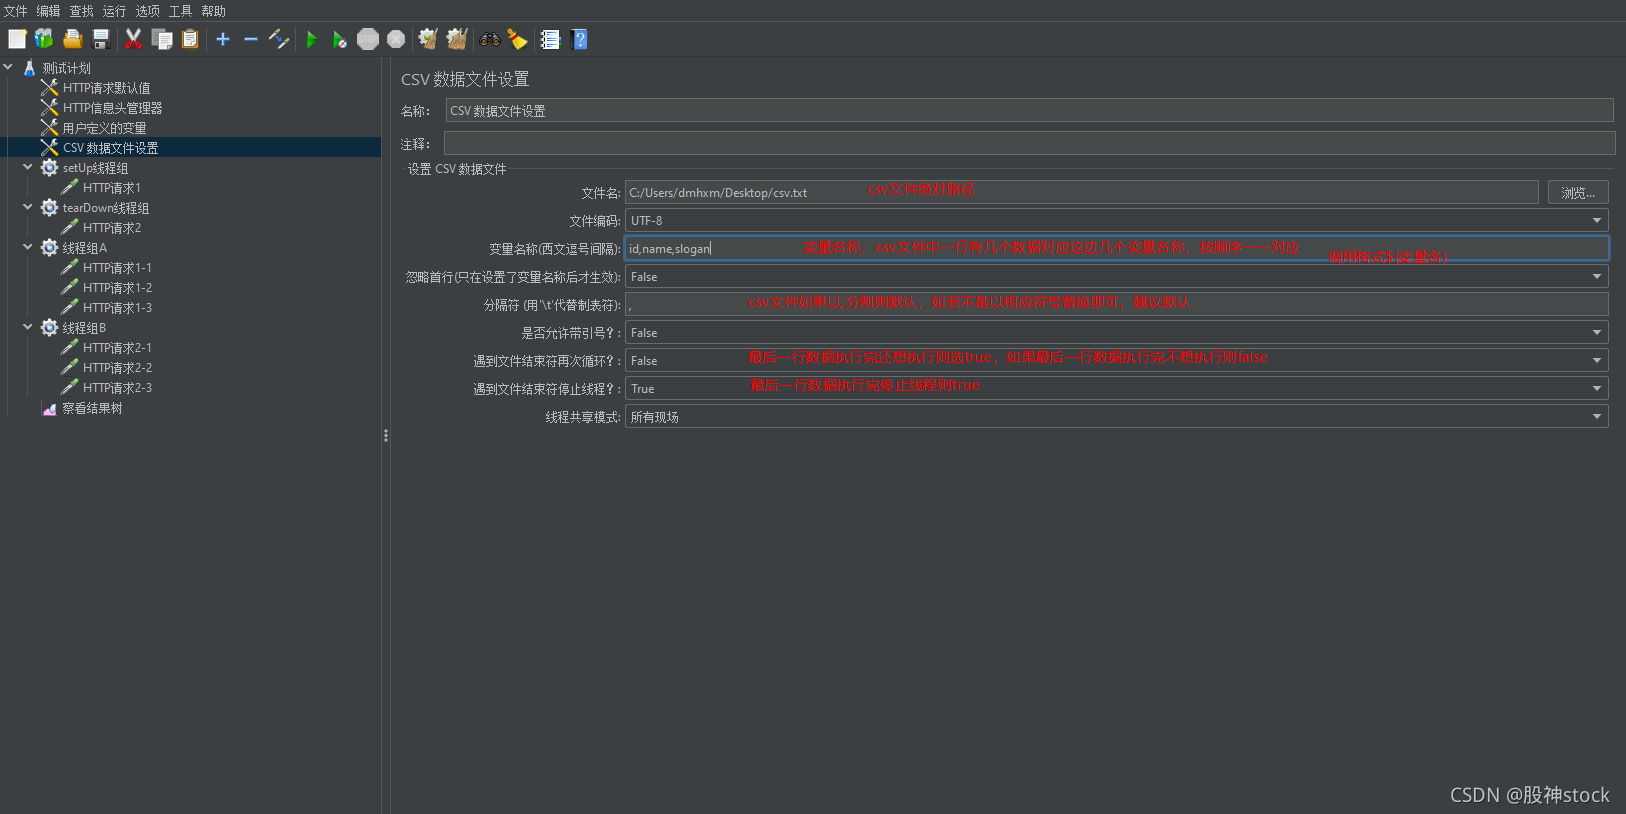1626x814 pixels.
Task: Select 察看结果树 listener in the tree
Action: click(91, 408)
